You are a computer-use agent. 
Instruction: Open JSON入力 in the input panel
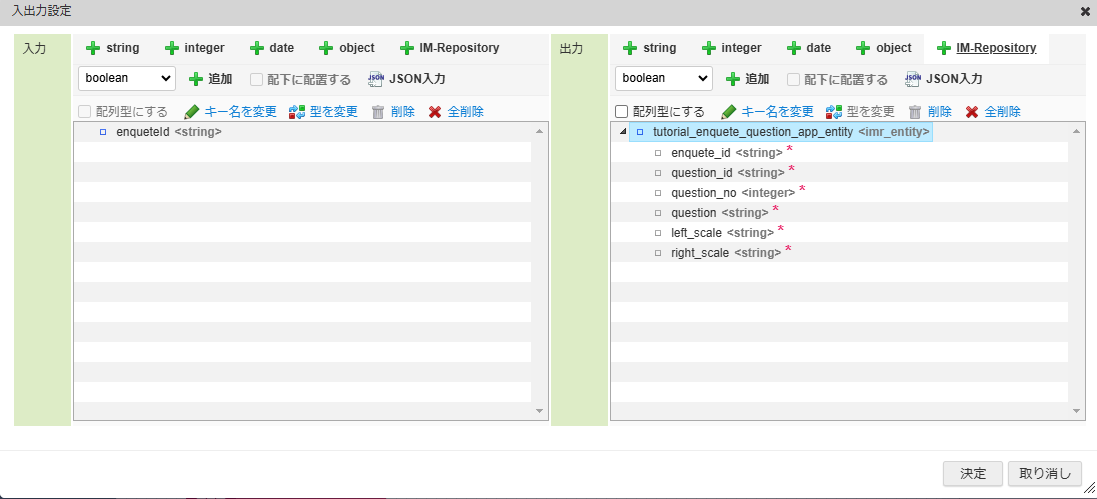click(407, 79)
